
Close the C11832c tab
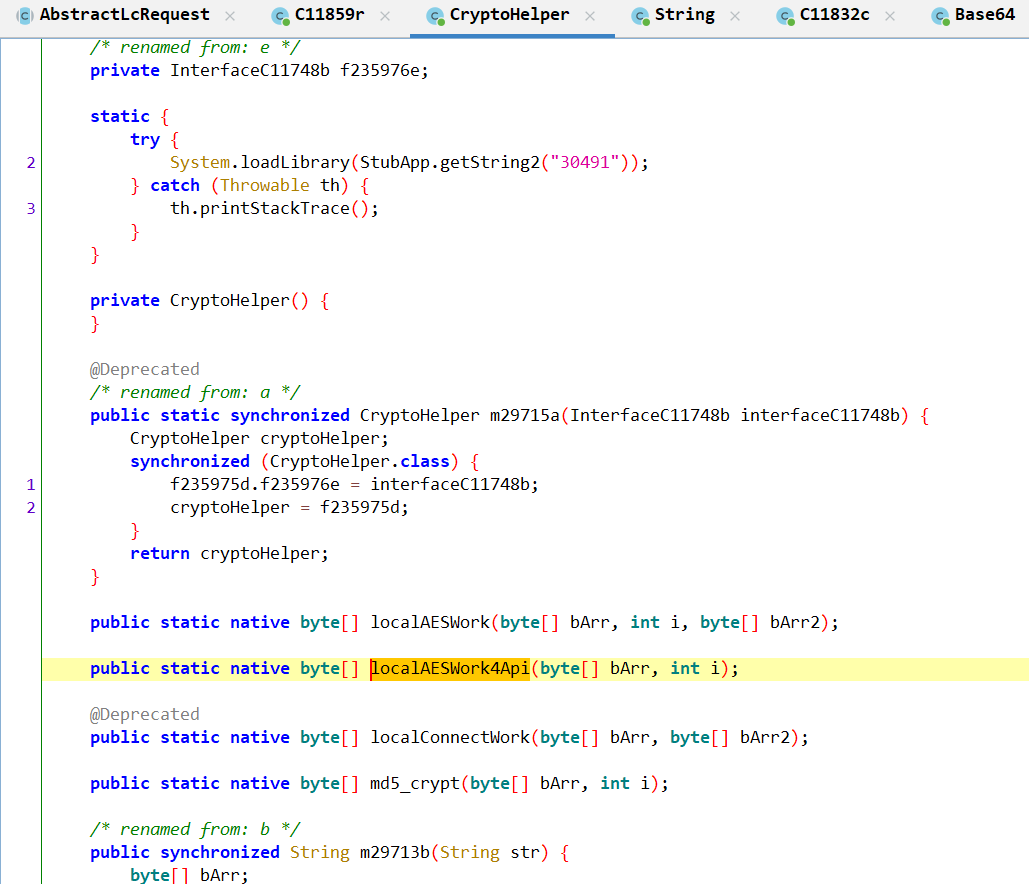(x=890, y=16)
